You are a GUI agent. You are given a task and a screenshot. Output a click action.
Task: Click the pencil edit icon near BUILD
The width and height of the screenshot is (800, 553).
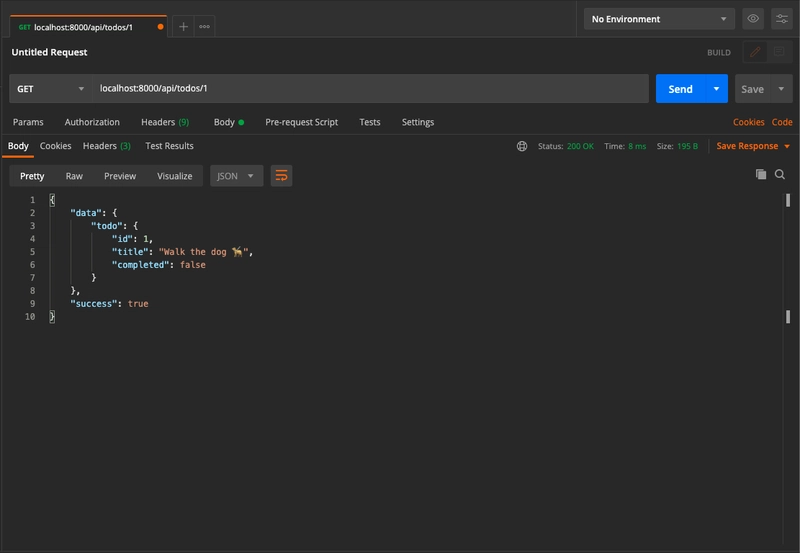tap(755, 52)
